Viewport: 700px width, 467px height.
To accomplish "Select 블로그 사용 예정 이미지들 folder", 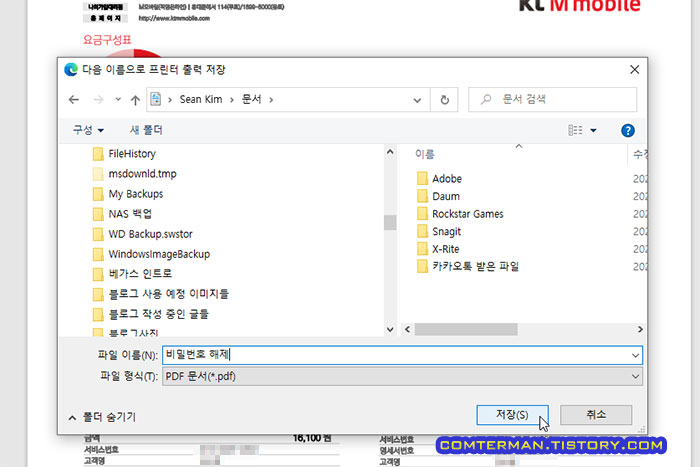I will [168, 294].
